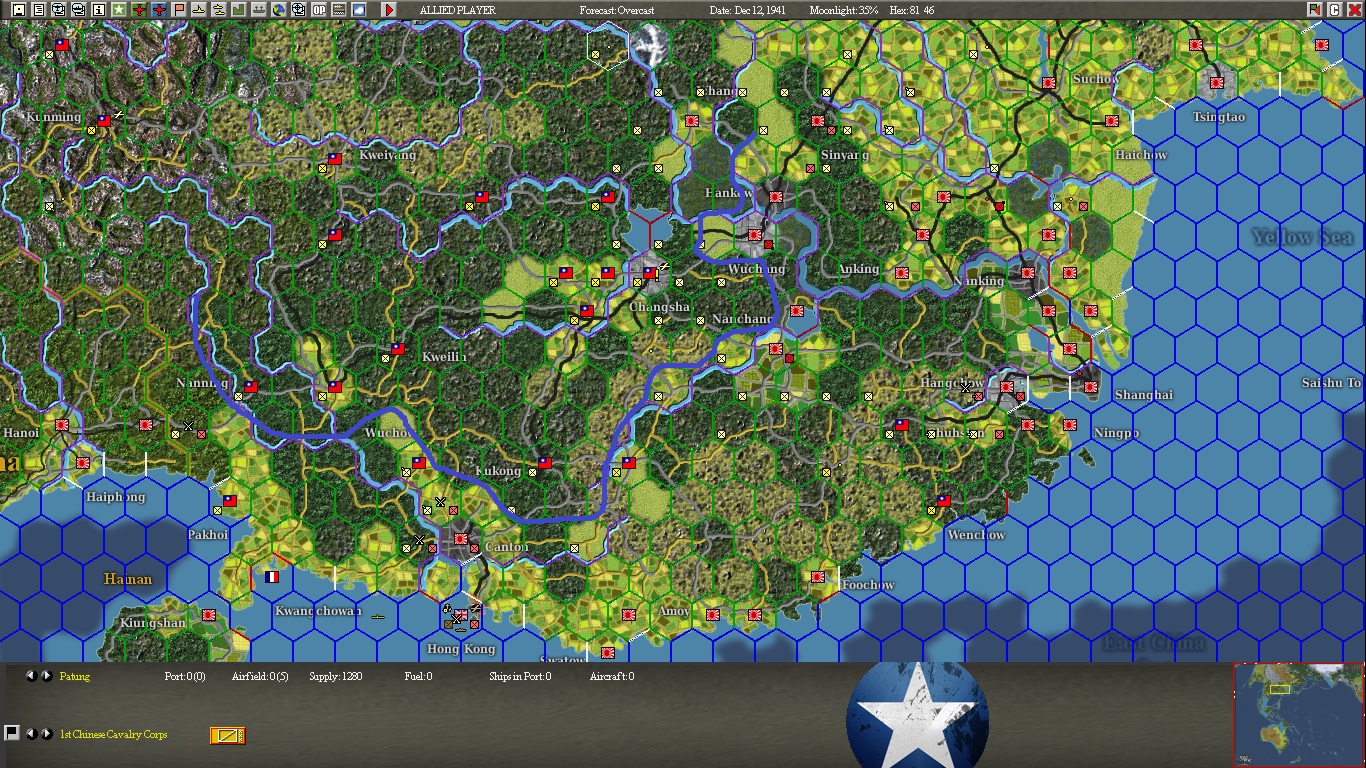The image size is (1366, 768).
Task: Click the 'Forecast: Overcast' status text
Action: (617, 10)
